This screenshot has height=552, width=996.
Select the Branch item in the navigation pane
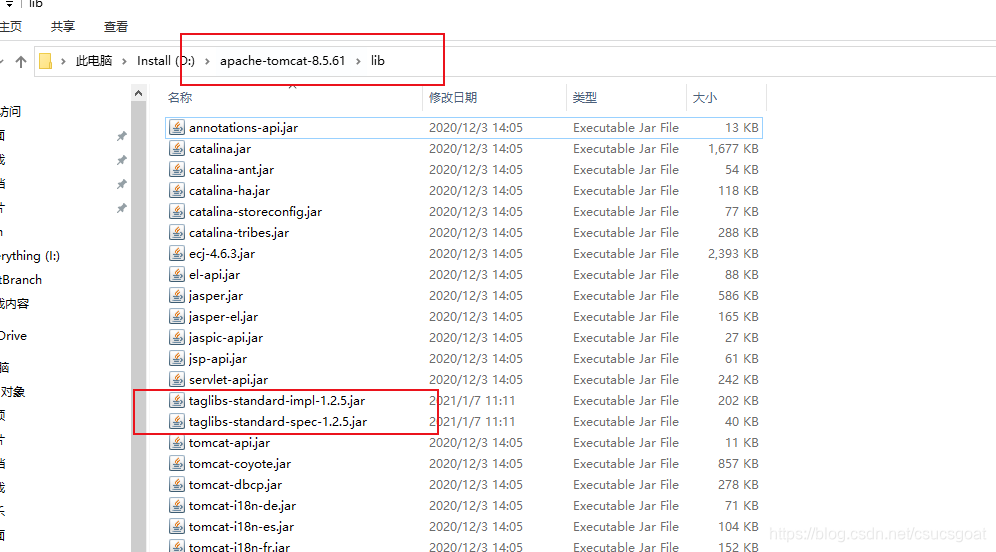21,280
